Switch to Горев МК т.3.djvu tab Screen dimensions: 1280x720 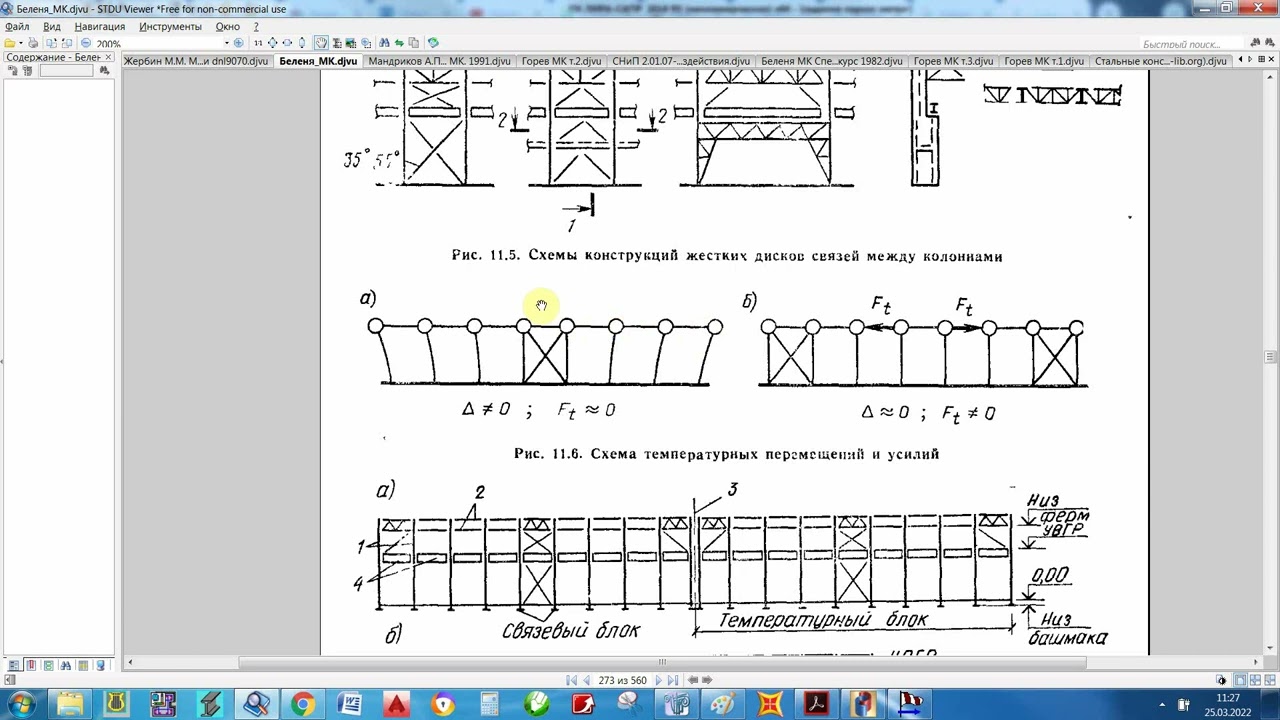pos(953,61)
